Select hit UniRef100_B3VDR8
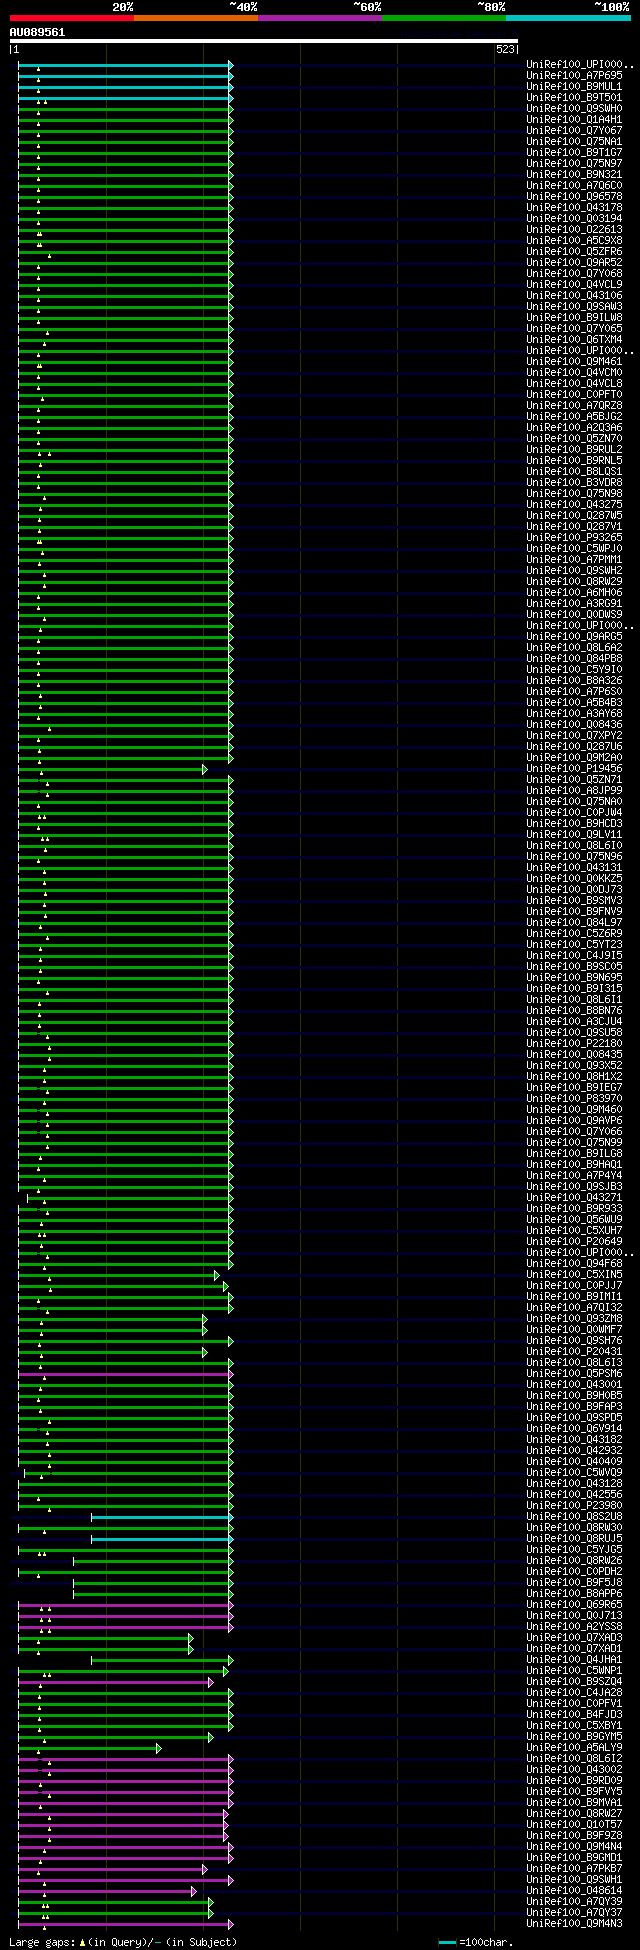 [574, 482]
